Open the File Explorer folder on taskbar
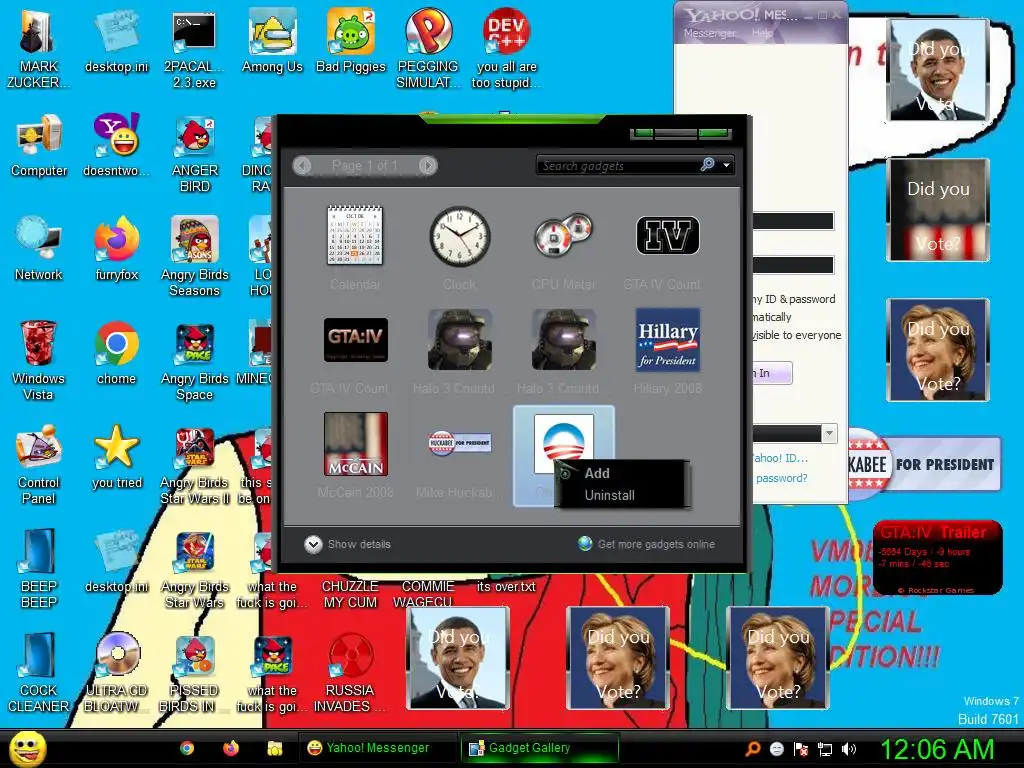 point(274,748)
